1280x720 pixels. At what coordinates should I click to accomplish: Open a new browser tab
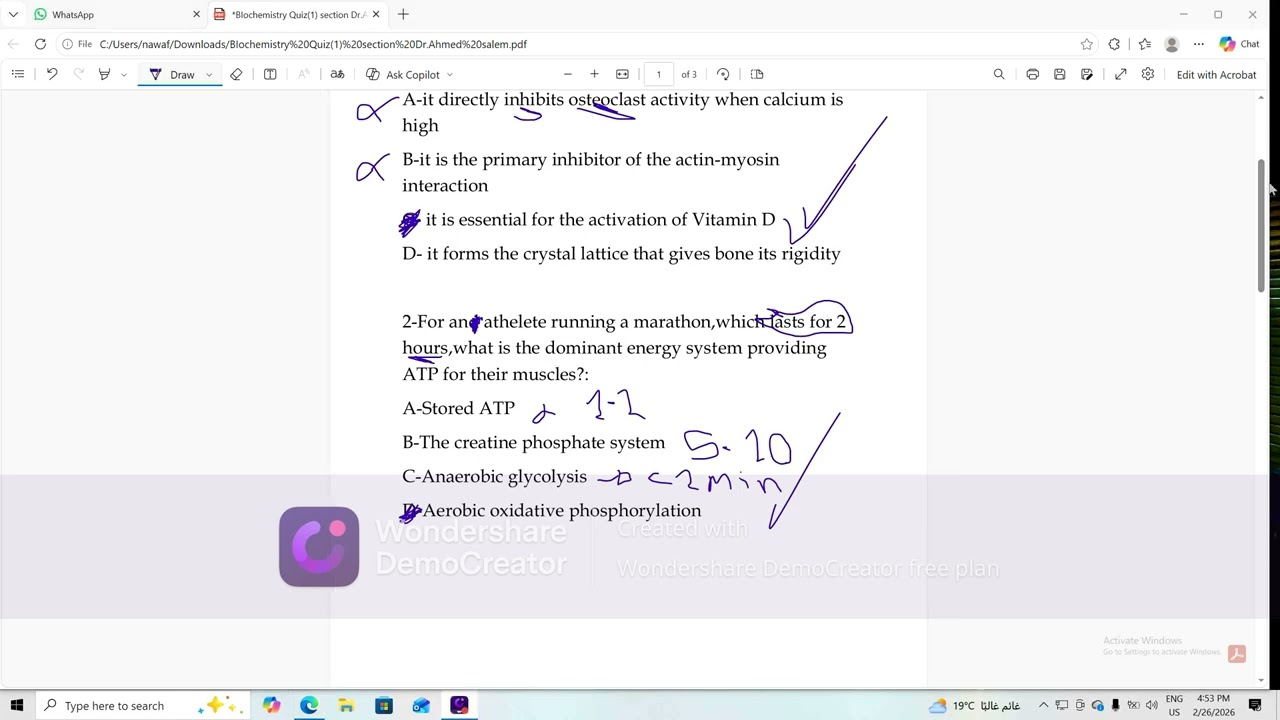point(403,14)
